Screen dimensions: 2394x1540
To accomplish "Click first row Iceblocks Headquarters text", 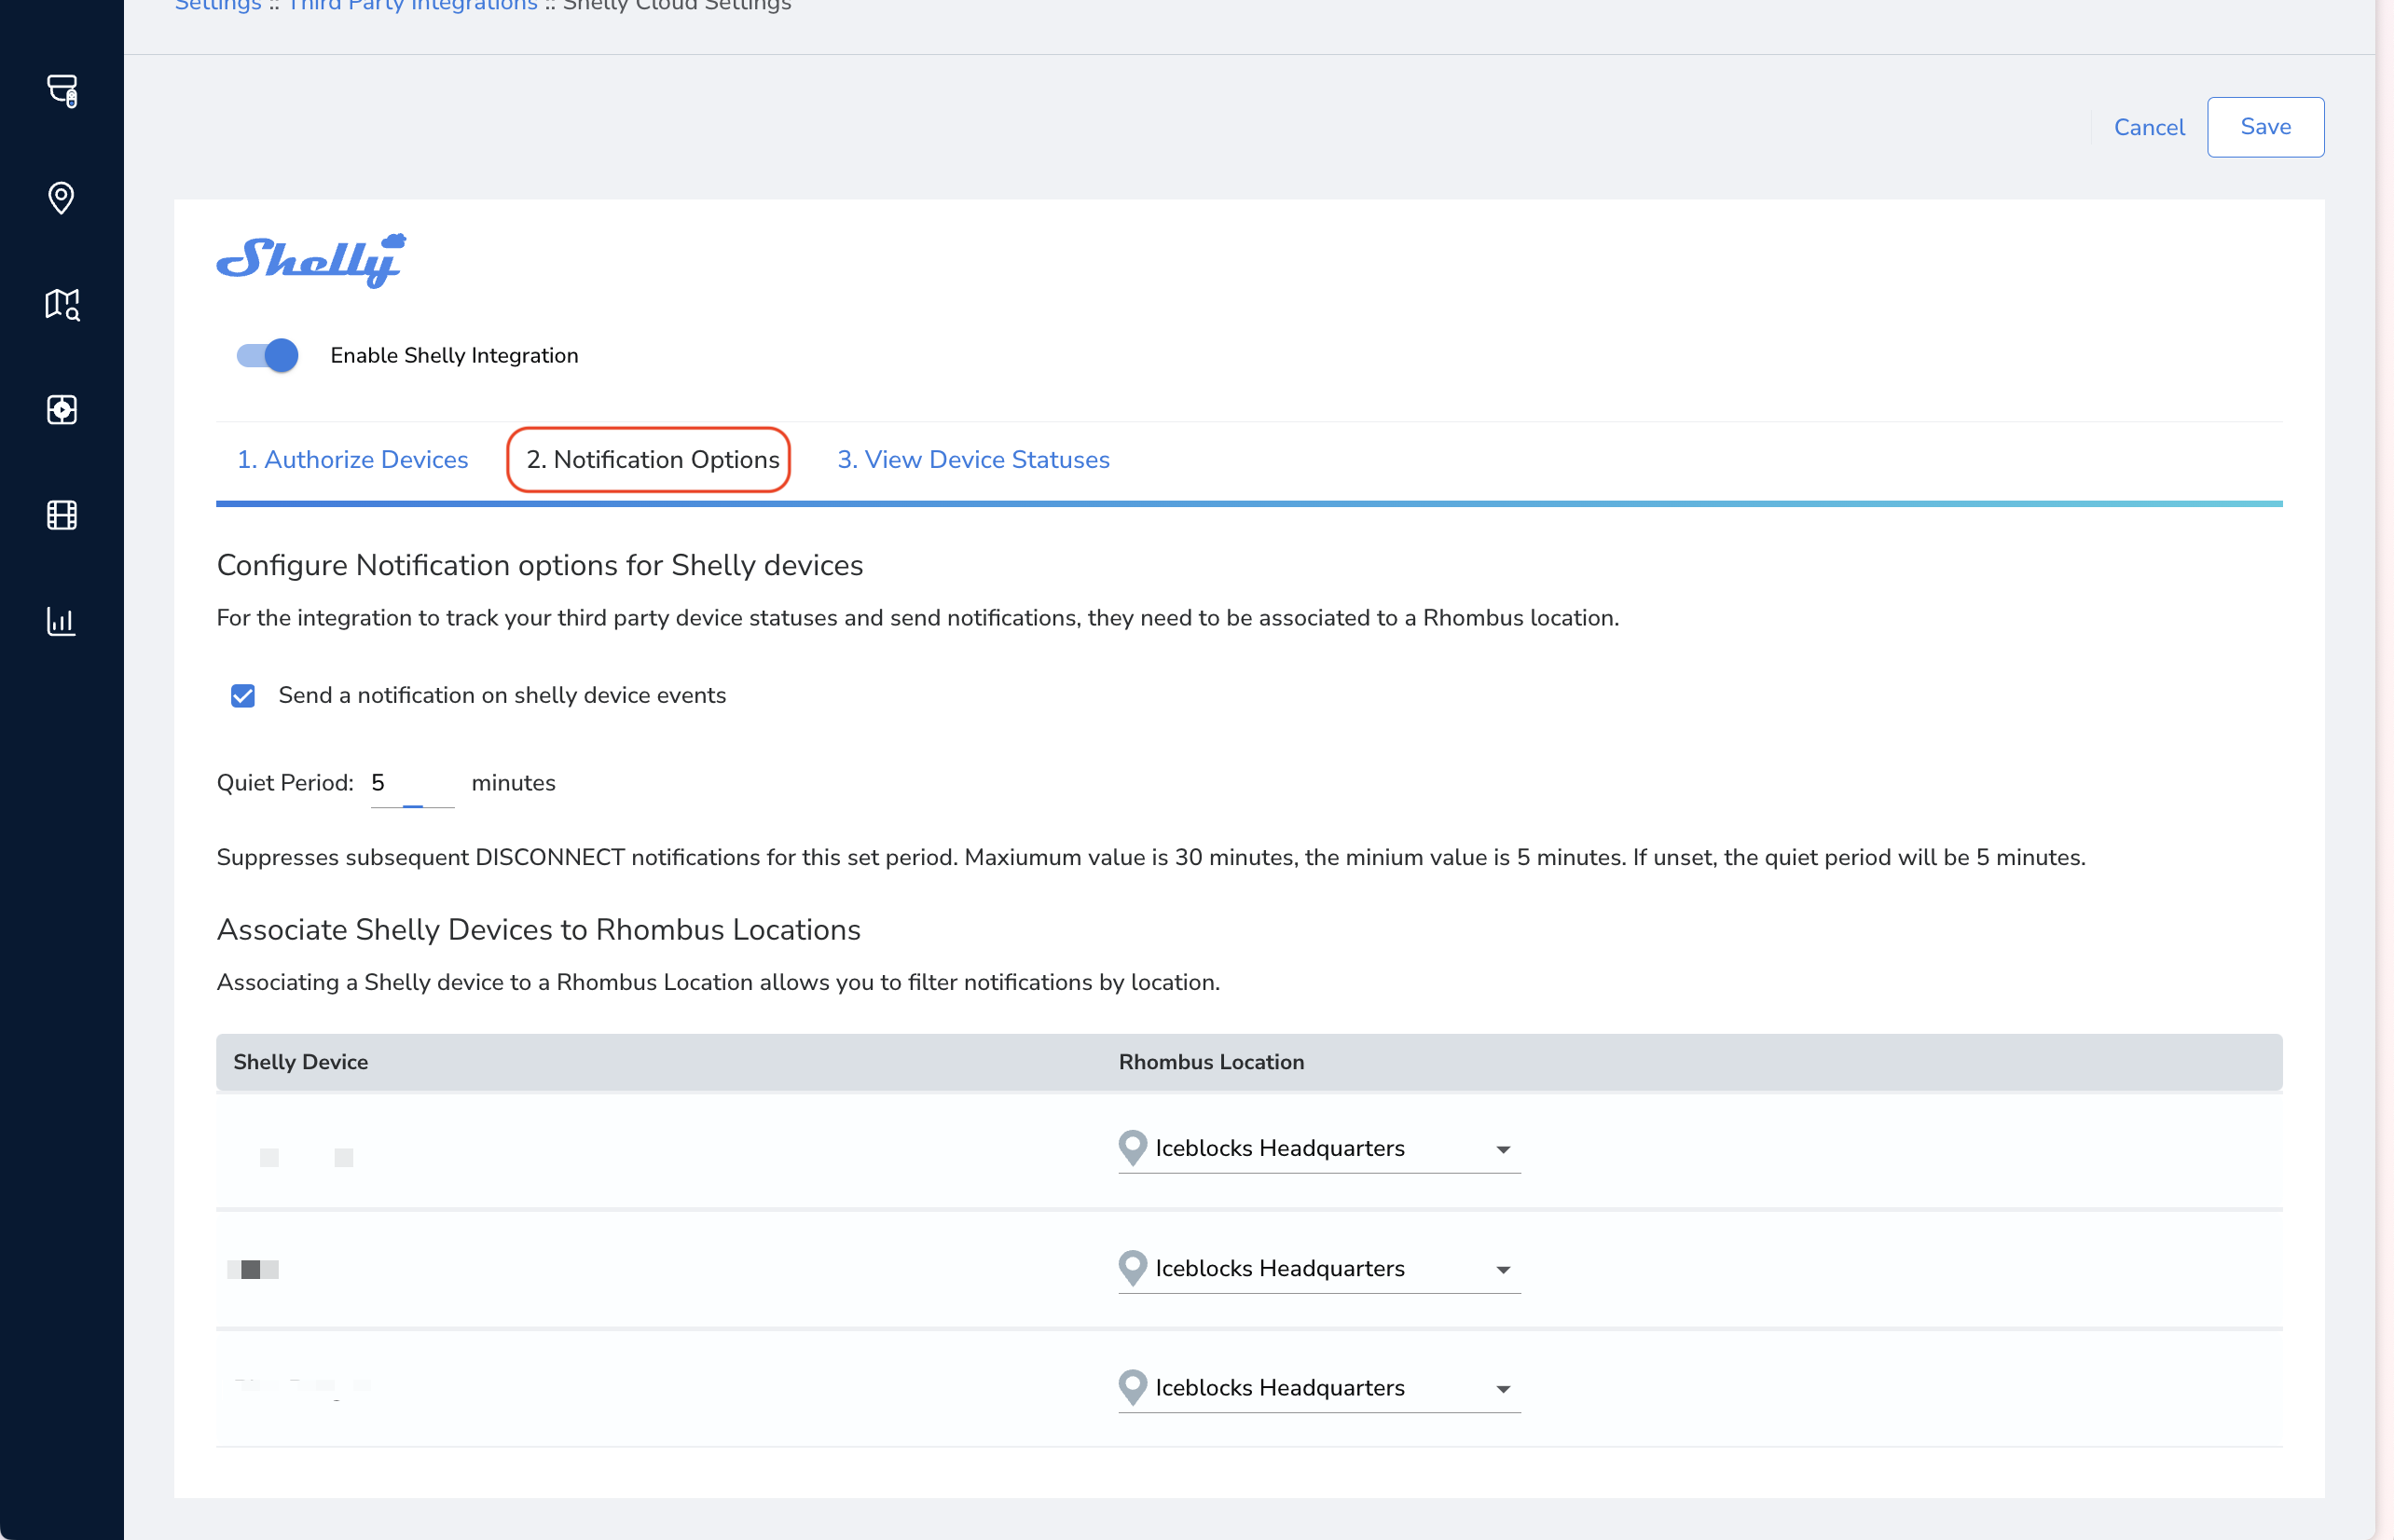I will [x=1280, y=1148].
